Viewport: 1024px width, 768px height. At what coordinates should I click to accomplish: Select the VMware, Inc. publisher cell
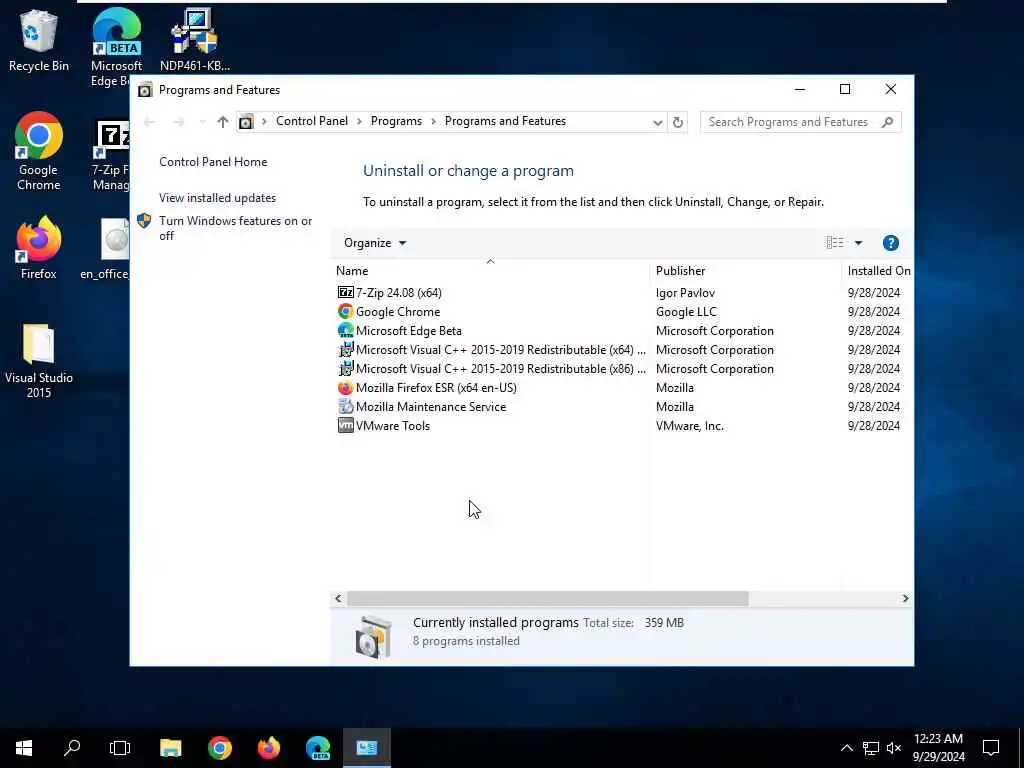(x=690, y=425)
